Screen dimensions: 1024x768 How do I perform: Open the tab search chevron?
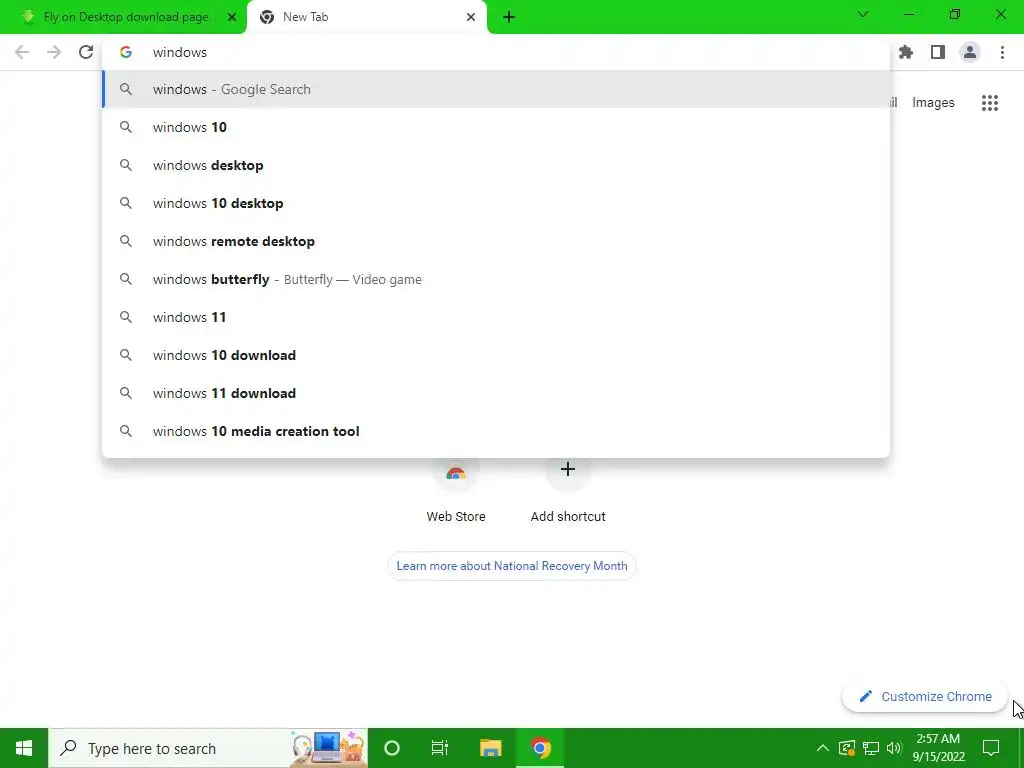click(x=863, y=14)
